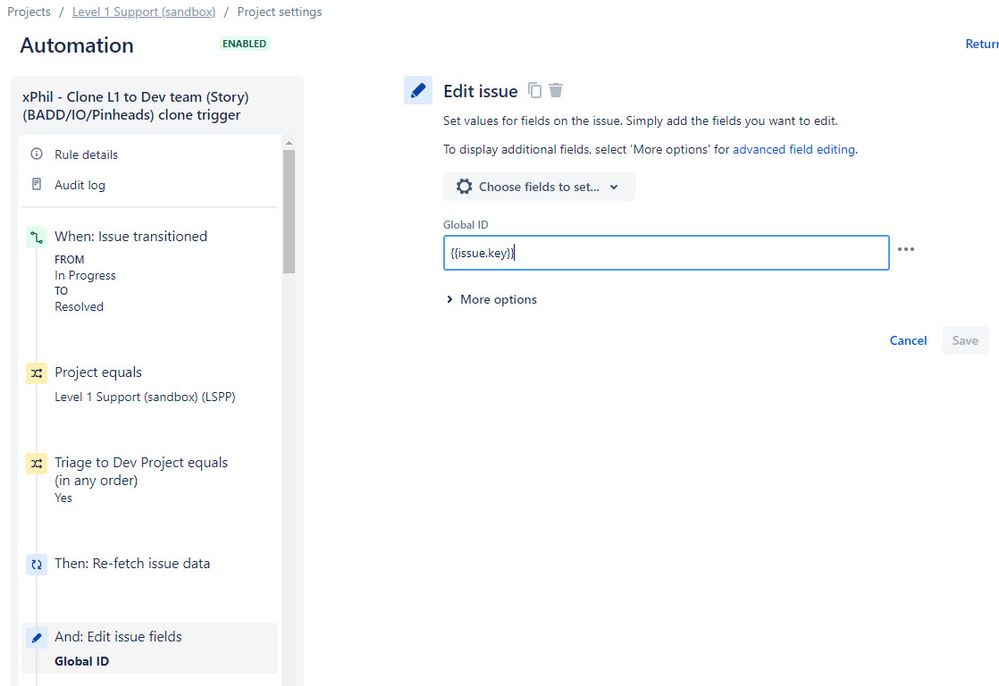The width and height of the screenshot is (999, 686).
Task: Open Level 1 Support (sandbox) breadcrumb link
Action: [x=143, y=11]
